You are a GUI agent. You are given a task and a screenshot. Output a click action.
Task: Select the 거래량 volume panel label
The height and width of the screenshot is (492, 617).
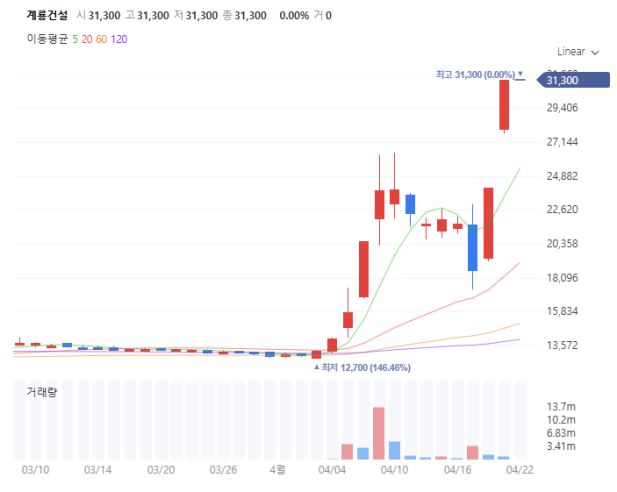(42, 392)
